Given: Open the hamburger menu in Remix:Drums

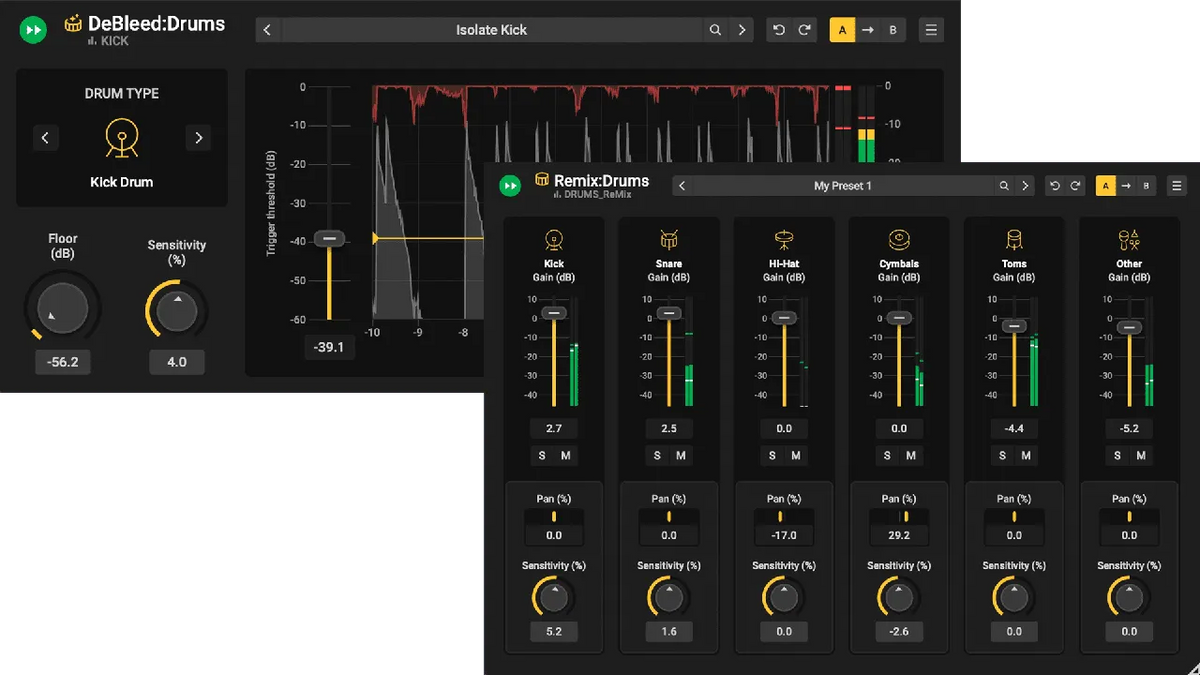Looking at the screenshot, I should coord(1176,185).
